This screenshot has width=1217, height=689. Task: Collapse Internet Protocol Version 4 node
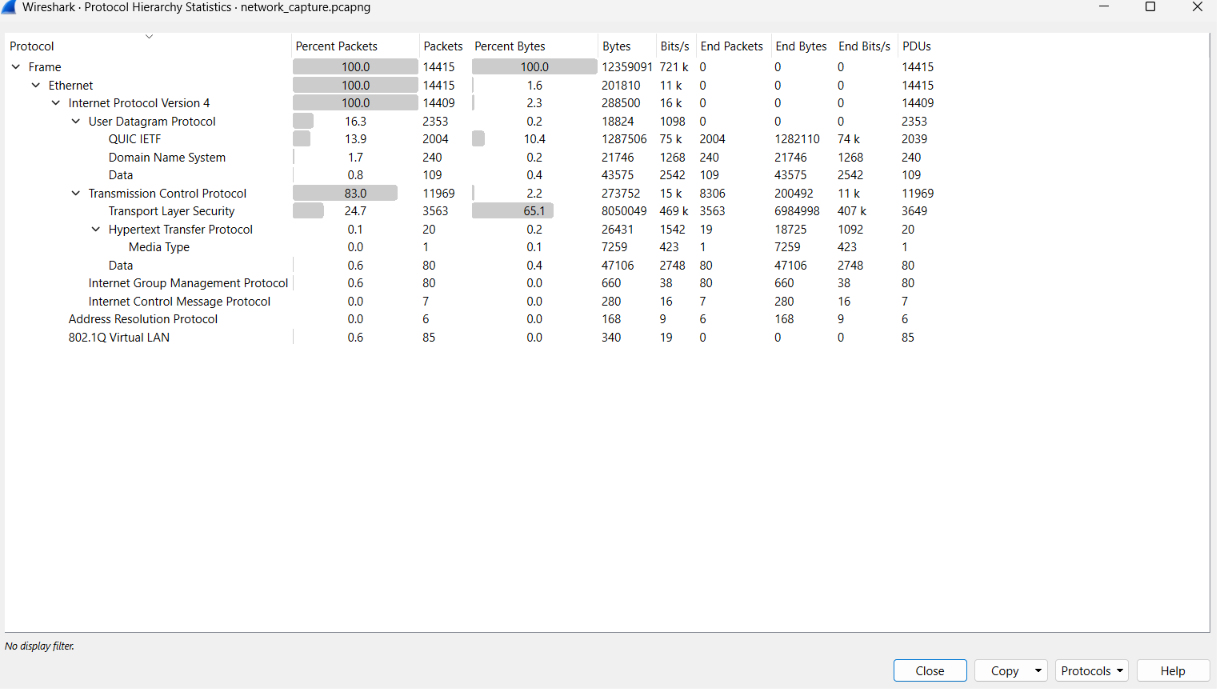tap(56, 103)
